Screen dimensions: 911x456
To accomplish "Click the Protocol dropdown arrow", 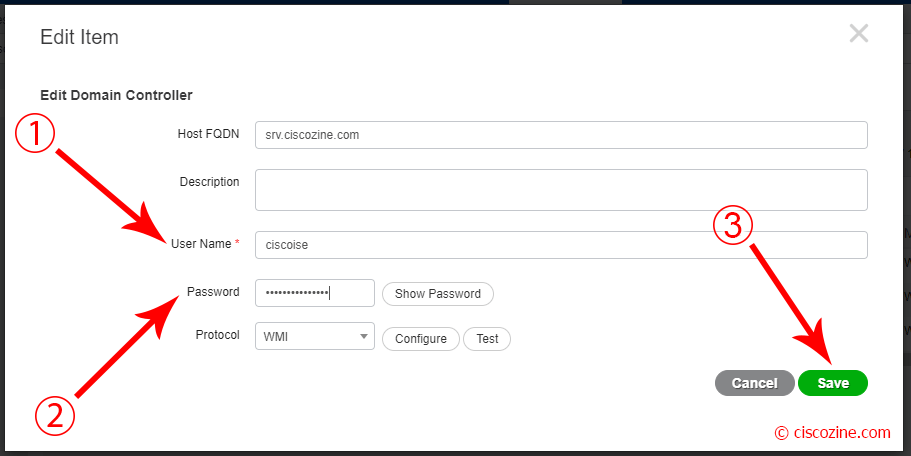I will [364, 336].
